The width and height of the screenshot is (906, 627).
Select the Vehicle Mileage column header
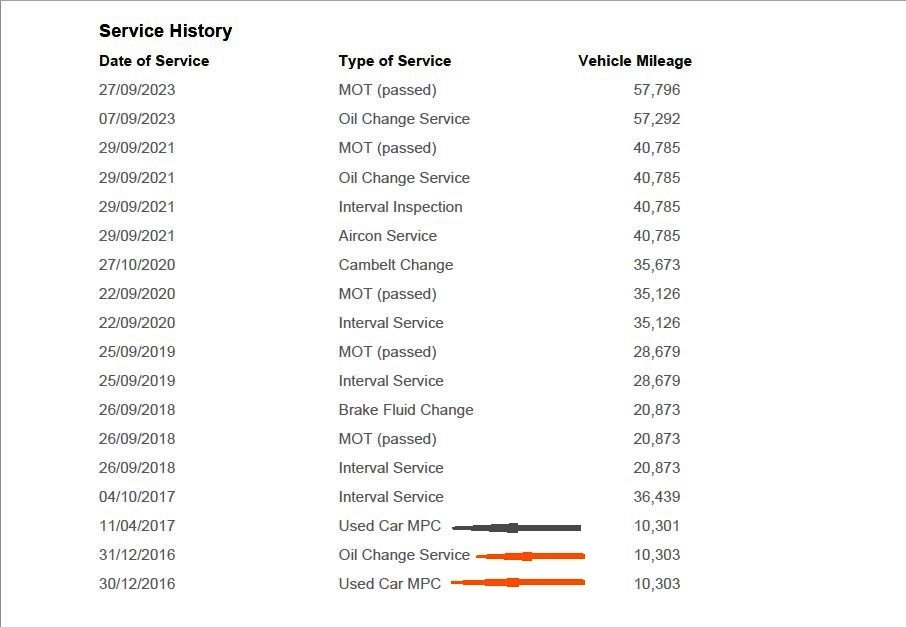(634, 61)
